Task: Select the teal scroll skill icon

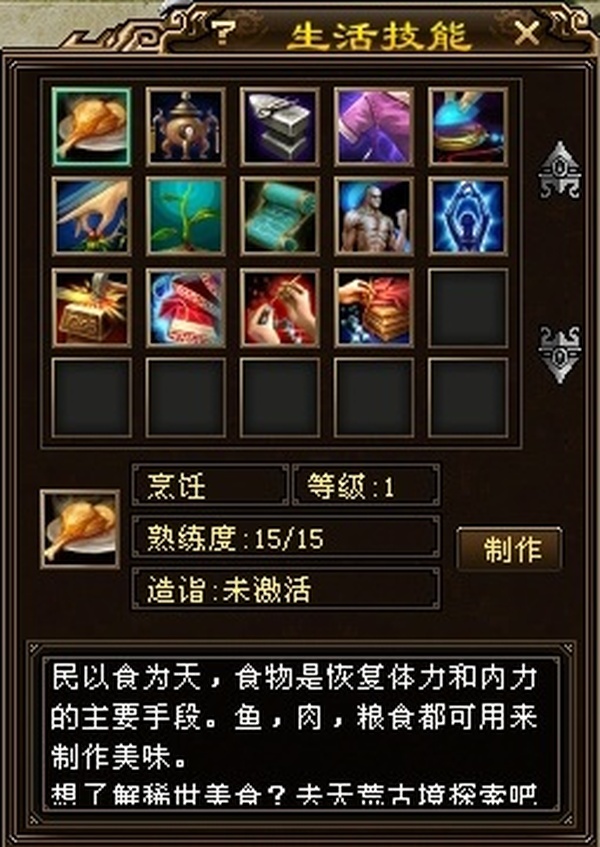Action: click(280, 216)
